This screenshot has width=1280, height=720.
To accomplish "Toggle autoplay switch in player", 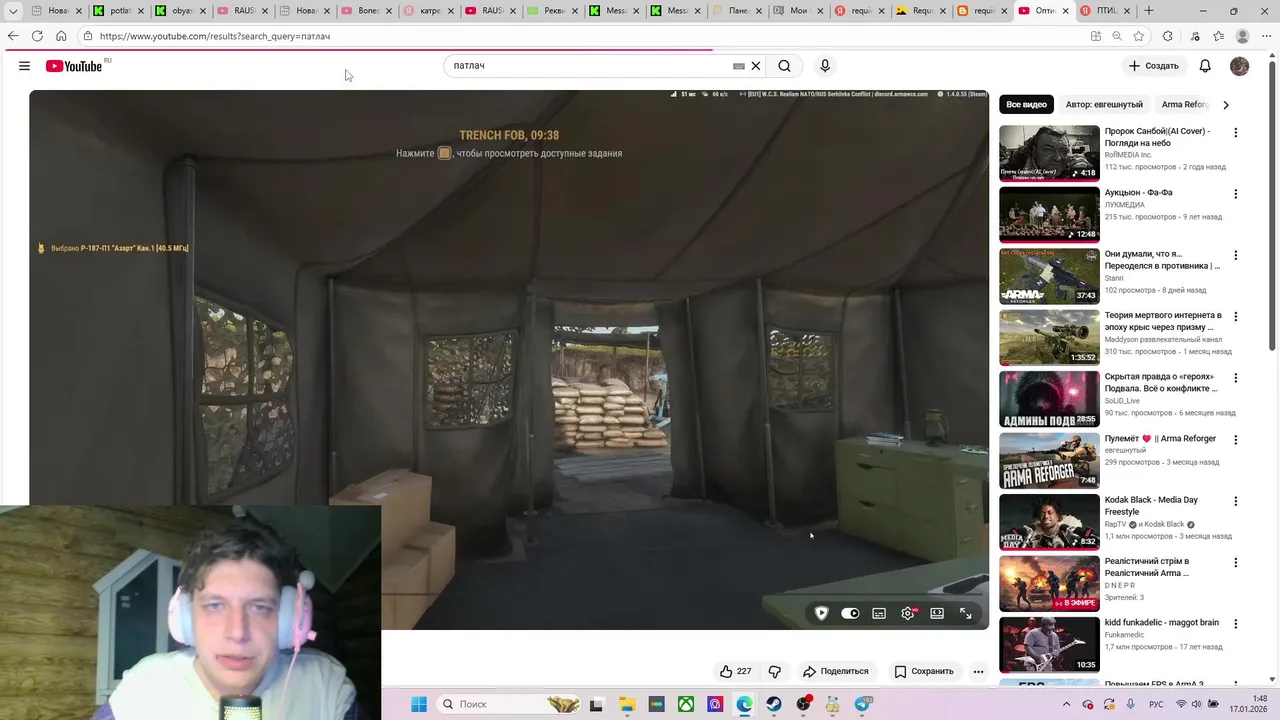I will (850, 613).
